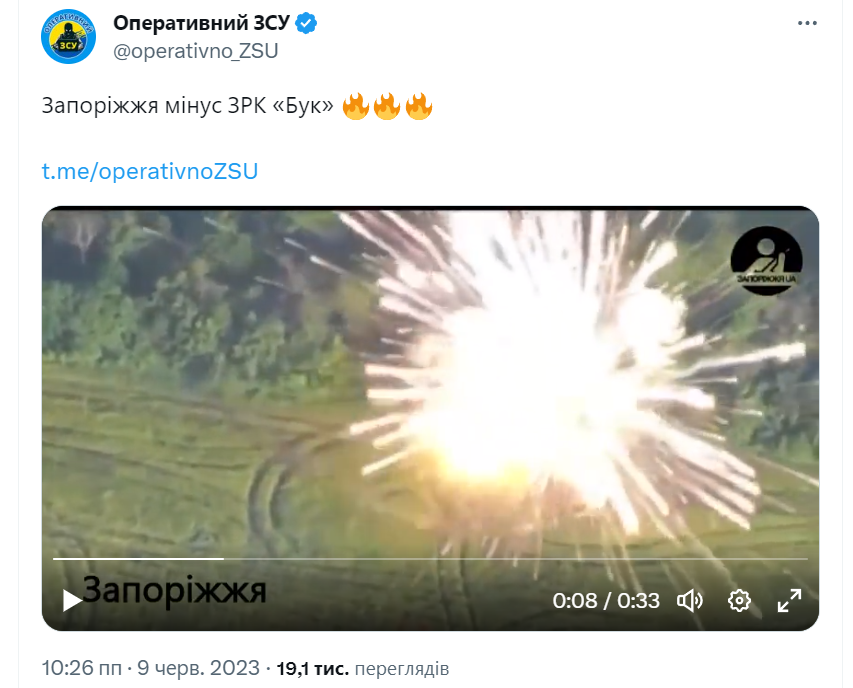This screenshot has height=688, width=853.
Task: Click the @operativno_ZSU handle
Action: [x=196, y=51]
